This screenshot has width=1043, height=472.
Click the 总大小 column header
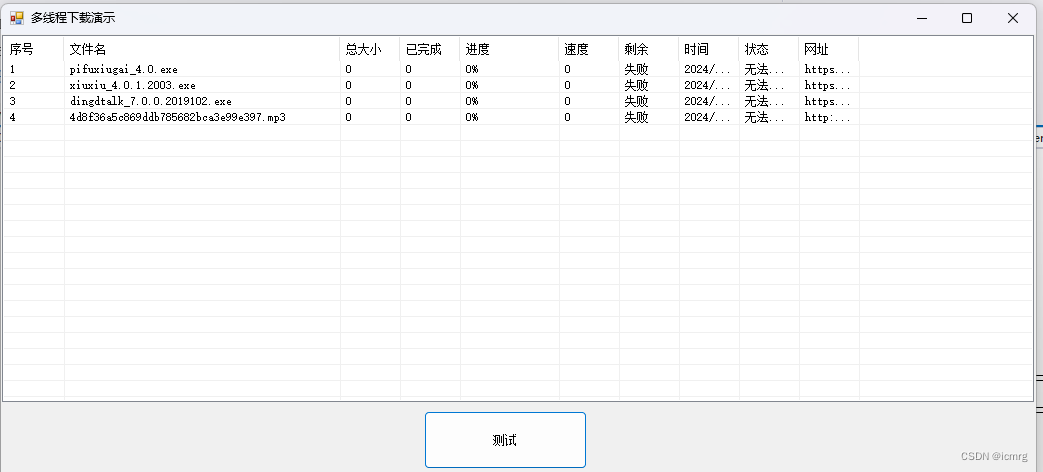(x=370, y=49)
